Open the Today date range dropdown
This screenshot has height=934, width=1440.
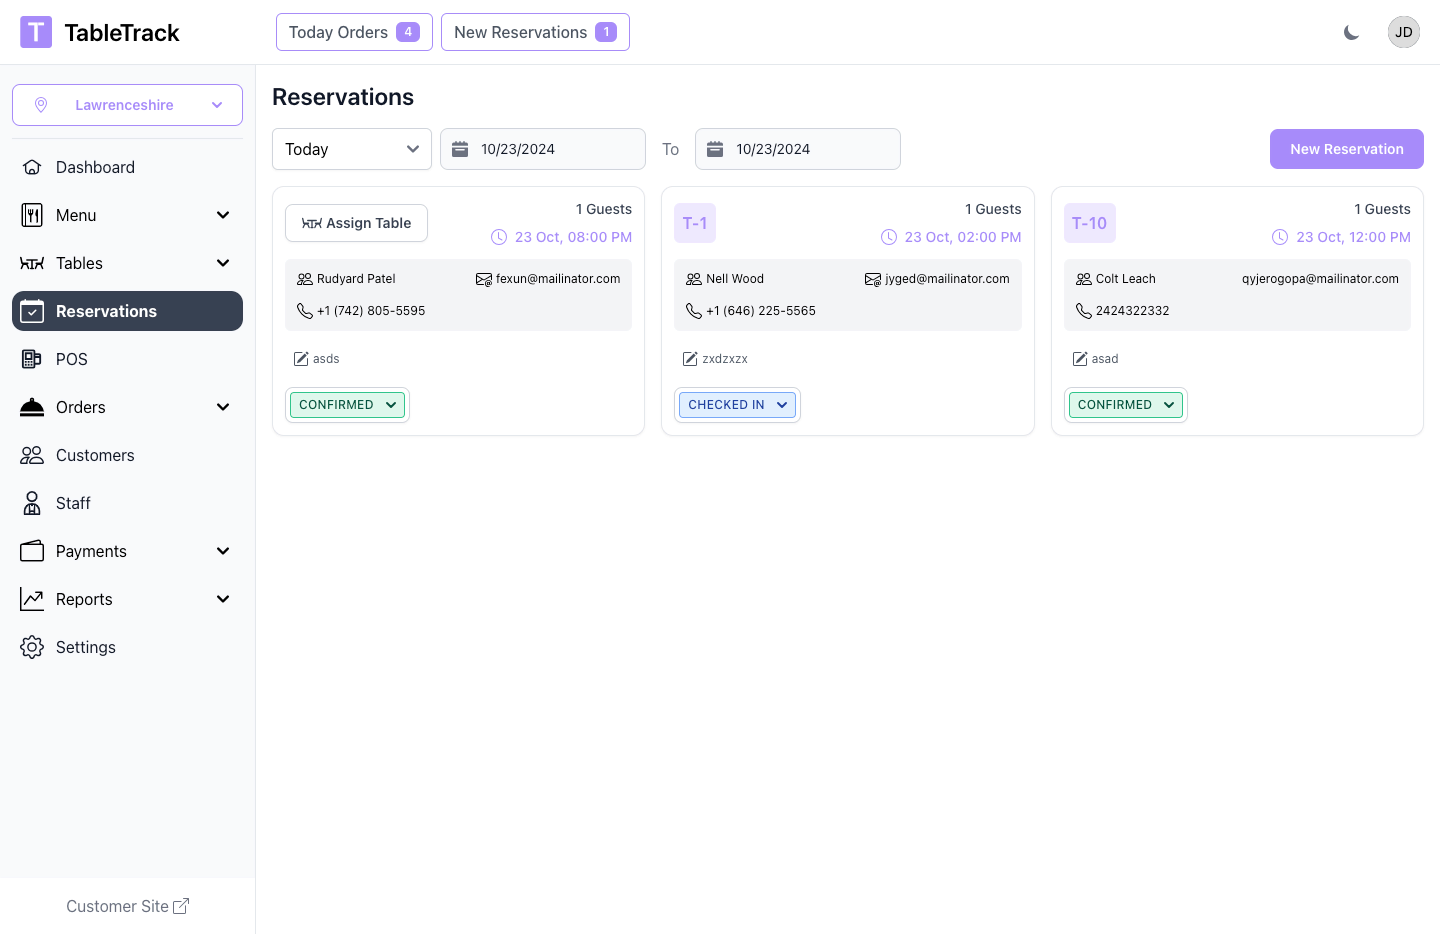pyautogui.click(x=351, y=149)
